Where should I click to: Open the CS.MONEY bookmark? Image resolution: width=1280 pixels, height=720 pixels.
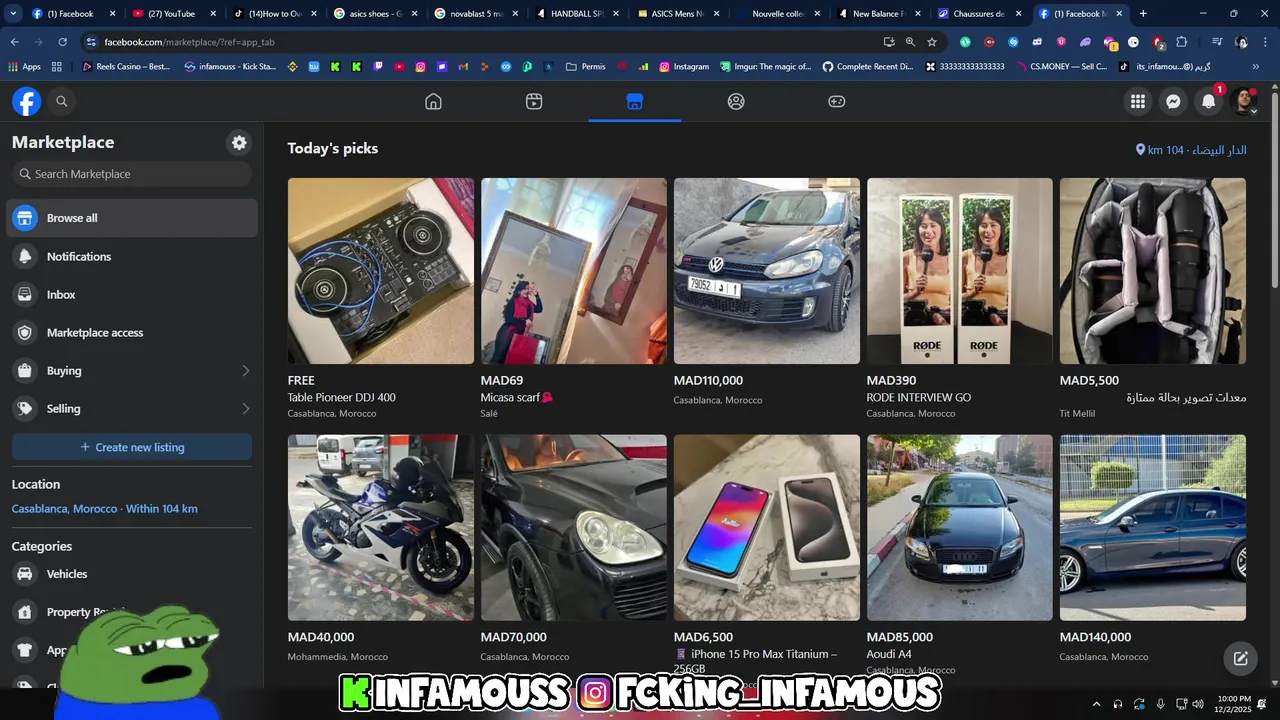1060,67
